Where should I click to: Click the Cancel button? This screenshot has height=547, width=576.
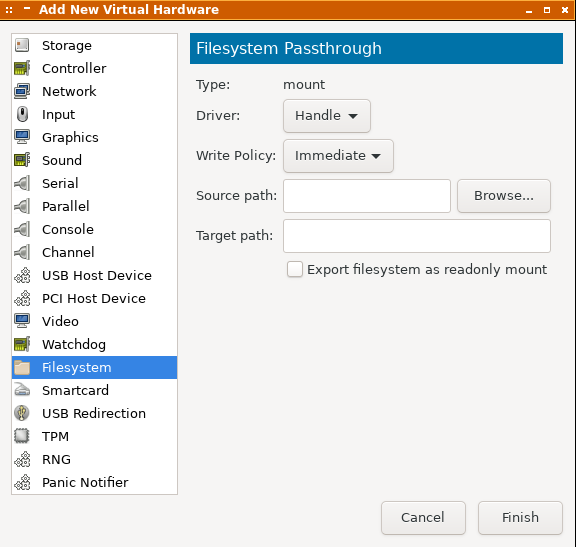pyautogui.click(x=423, y=518)
